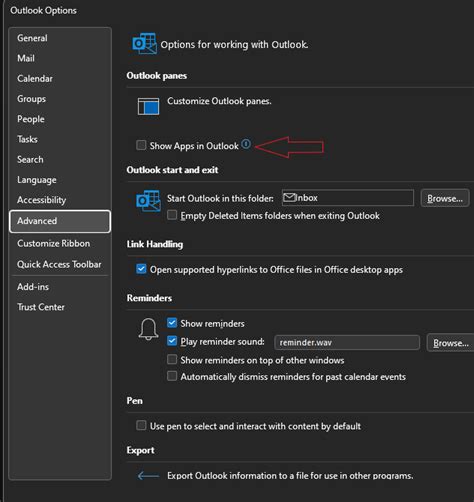This screenshot has width=474, height=502.
Task: Click the Outlook panes section heading
Action: [157, 76]
